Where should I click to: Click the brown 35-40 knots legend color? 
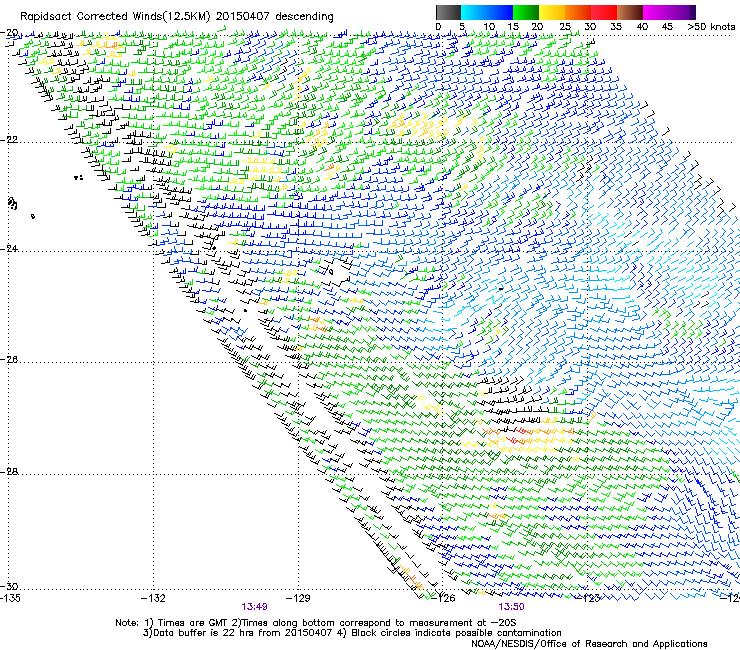pos(630,12)
